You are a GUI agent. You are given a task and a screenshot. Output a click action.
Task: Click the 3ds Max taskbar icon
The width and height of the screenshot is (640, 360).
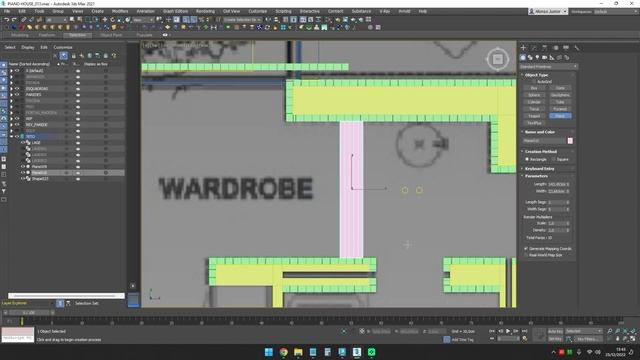[357, 352]
